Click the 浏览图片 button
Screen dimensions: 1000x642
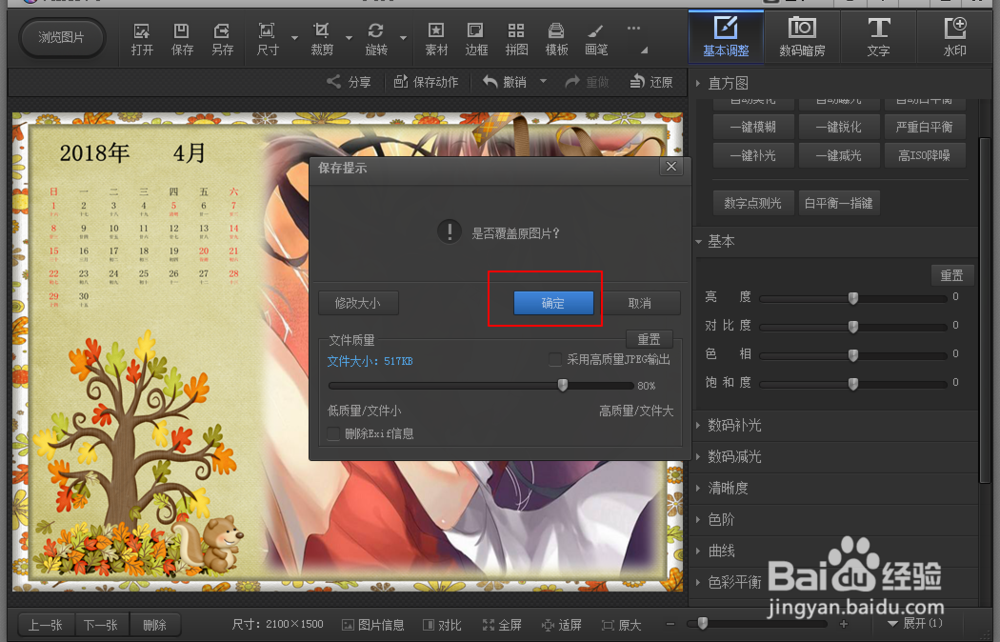pos(61,38)
